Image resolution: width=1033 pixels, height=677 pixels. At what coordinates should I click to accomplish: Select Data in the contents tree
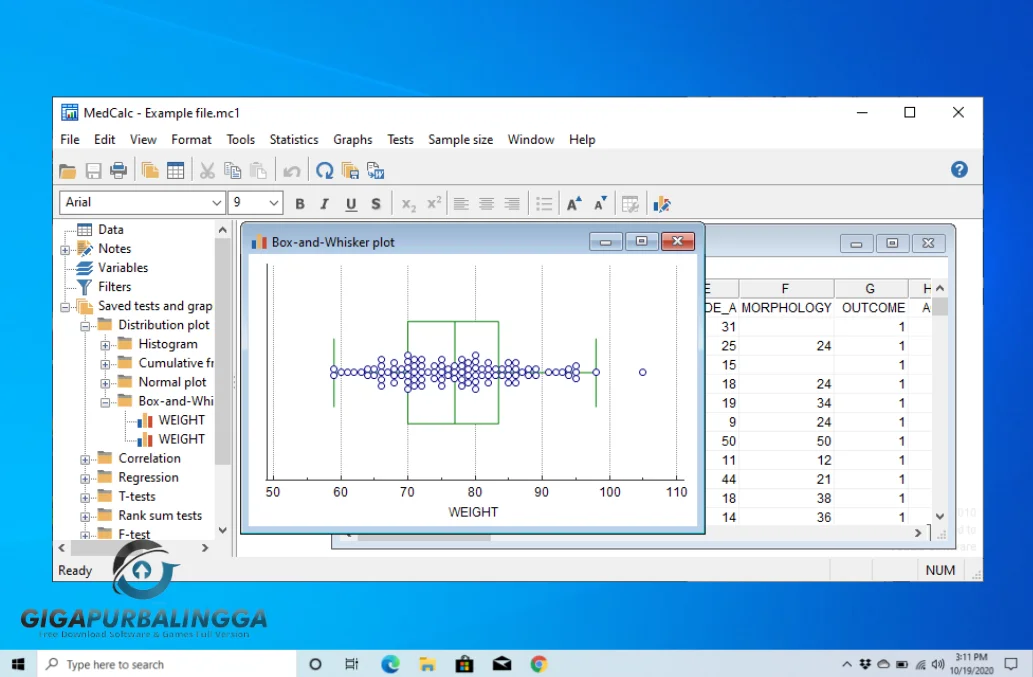coord(111,229)
